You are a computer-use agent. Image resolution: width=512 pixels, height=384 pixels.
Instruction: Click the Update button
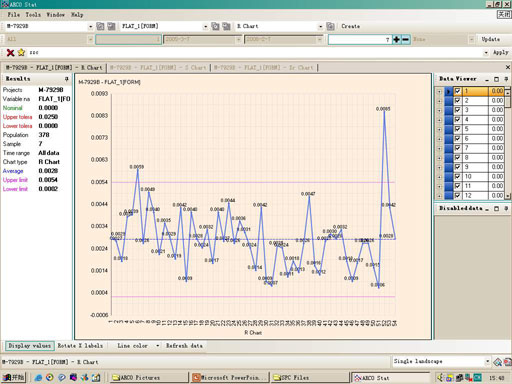(491, 39)
